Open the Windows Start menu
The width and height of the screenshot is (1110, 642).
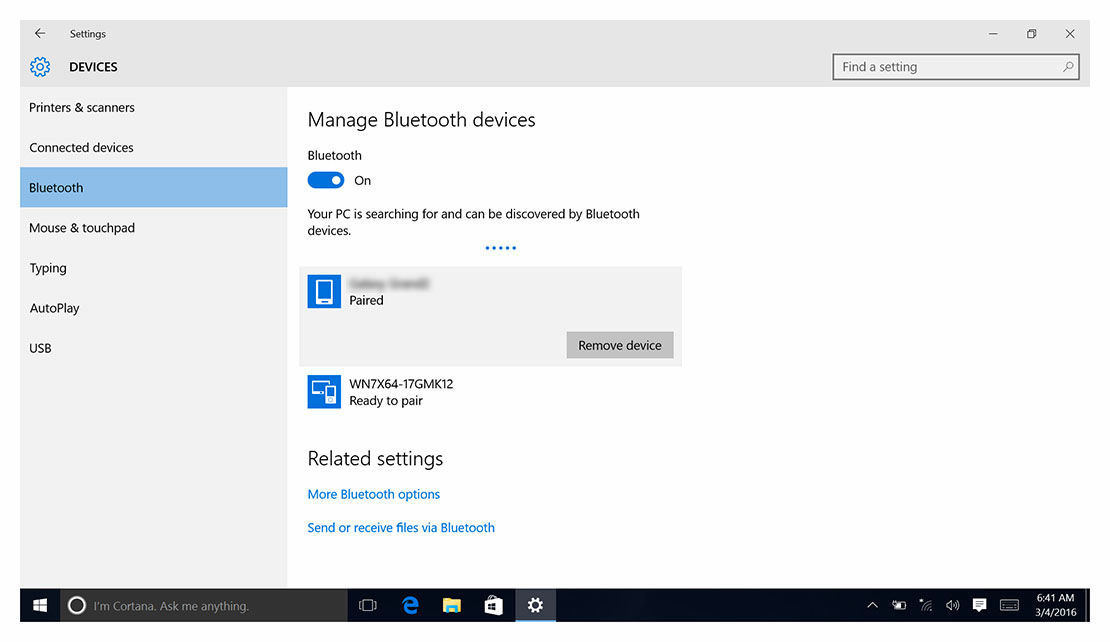pos(40,605)
